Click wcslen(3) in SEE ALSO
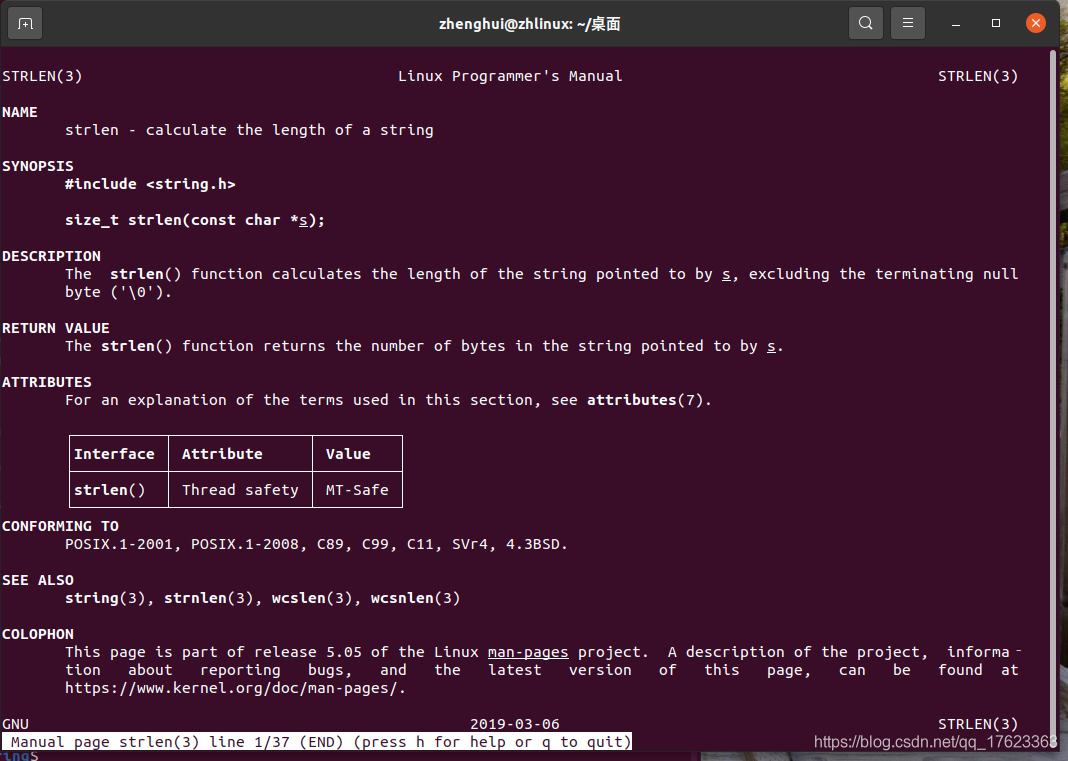Viewport: 1068px width, 761px height. [312, 598]
